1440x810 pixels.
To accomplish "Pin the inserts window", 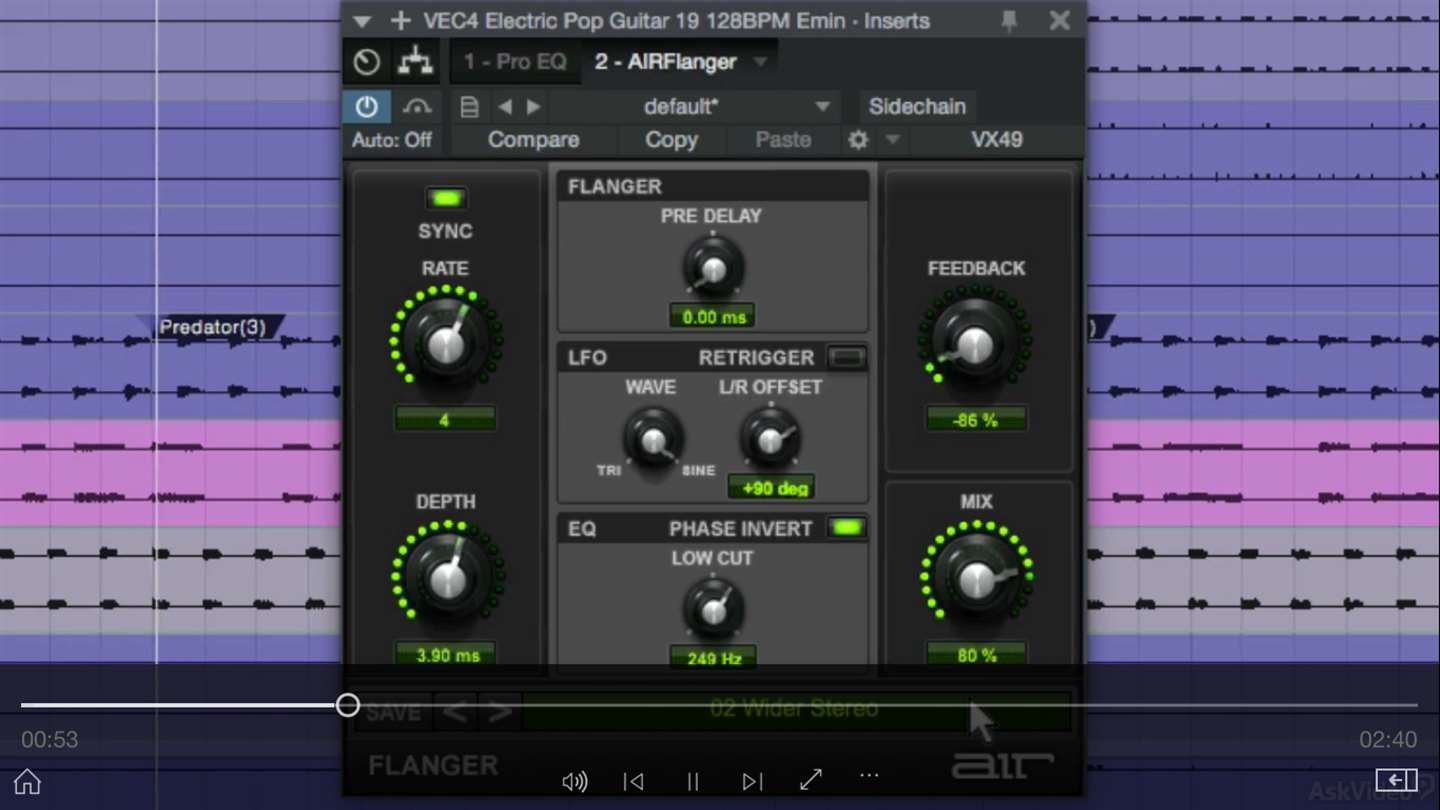I will pyautogui.click(x=1009, y=21).
